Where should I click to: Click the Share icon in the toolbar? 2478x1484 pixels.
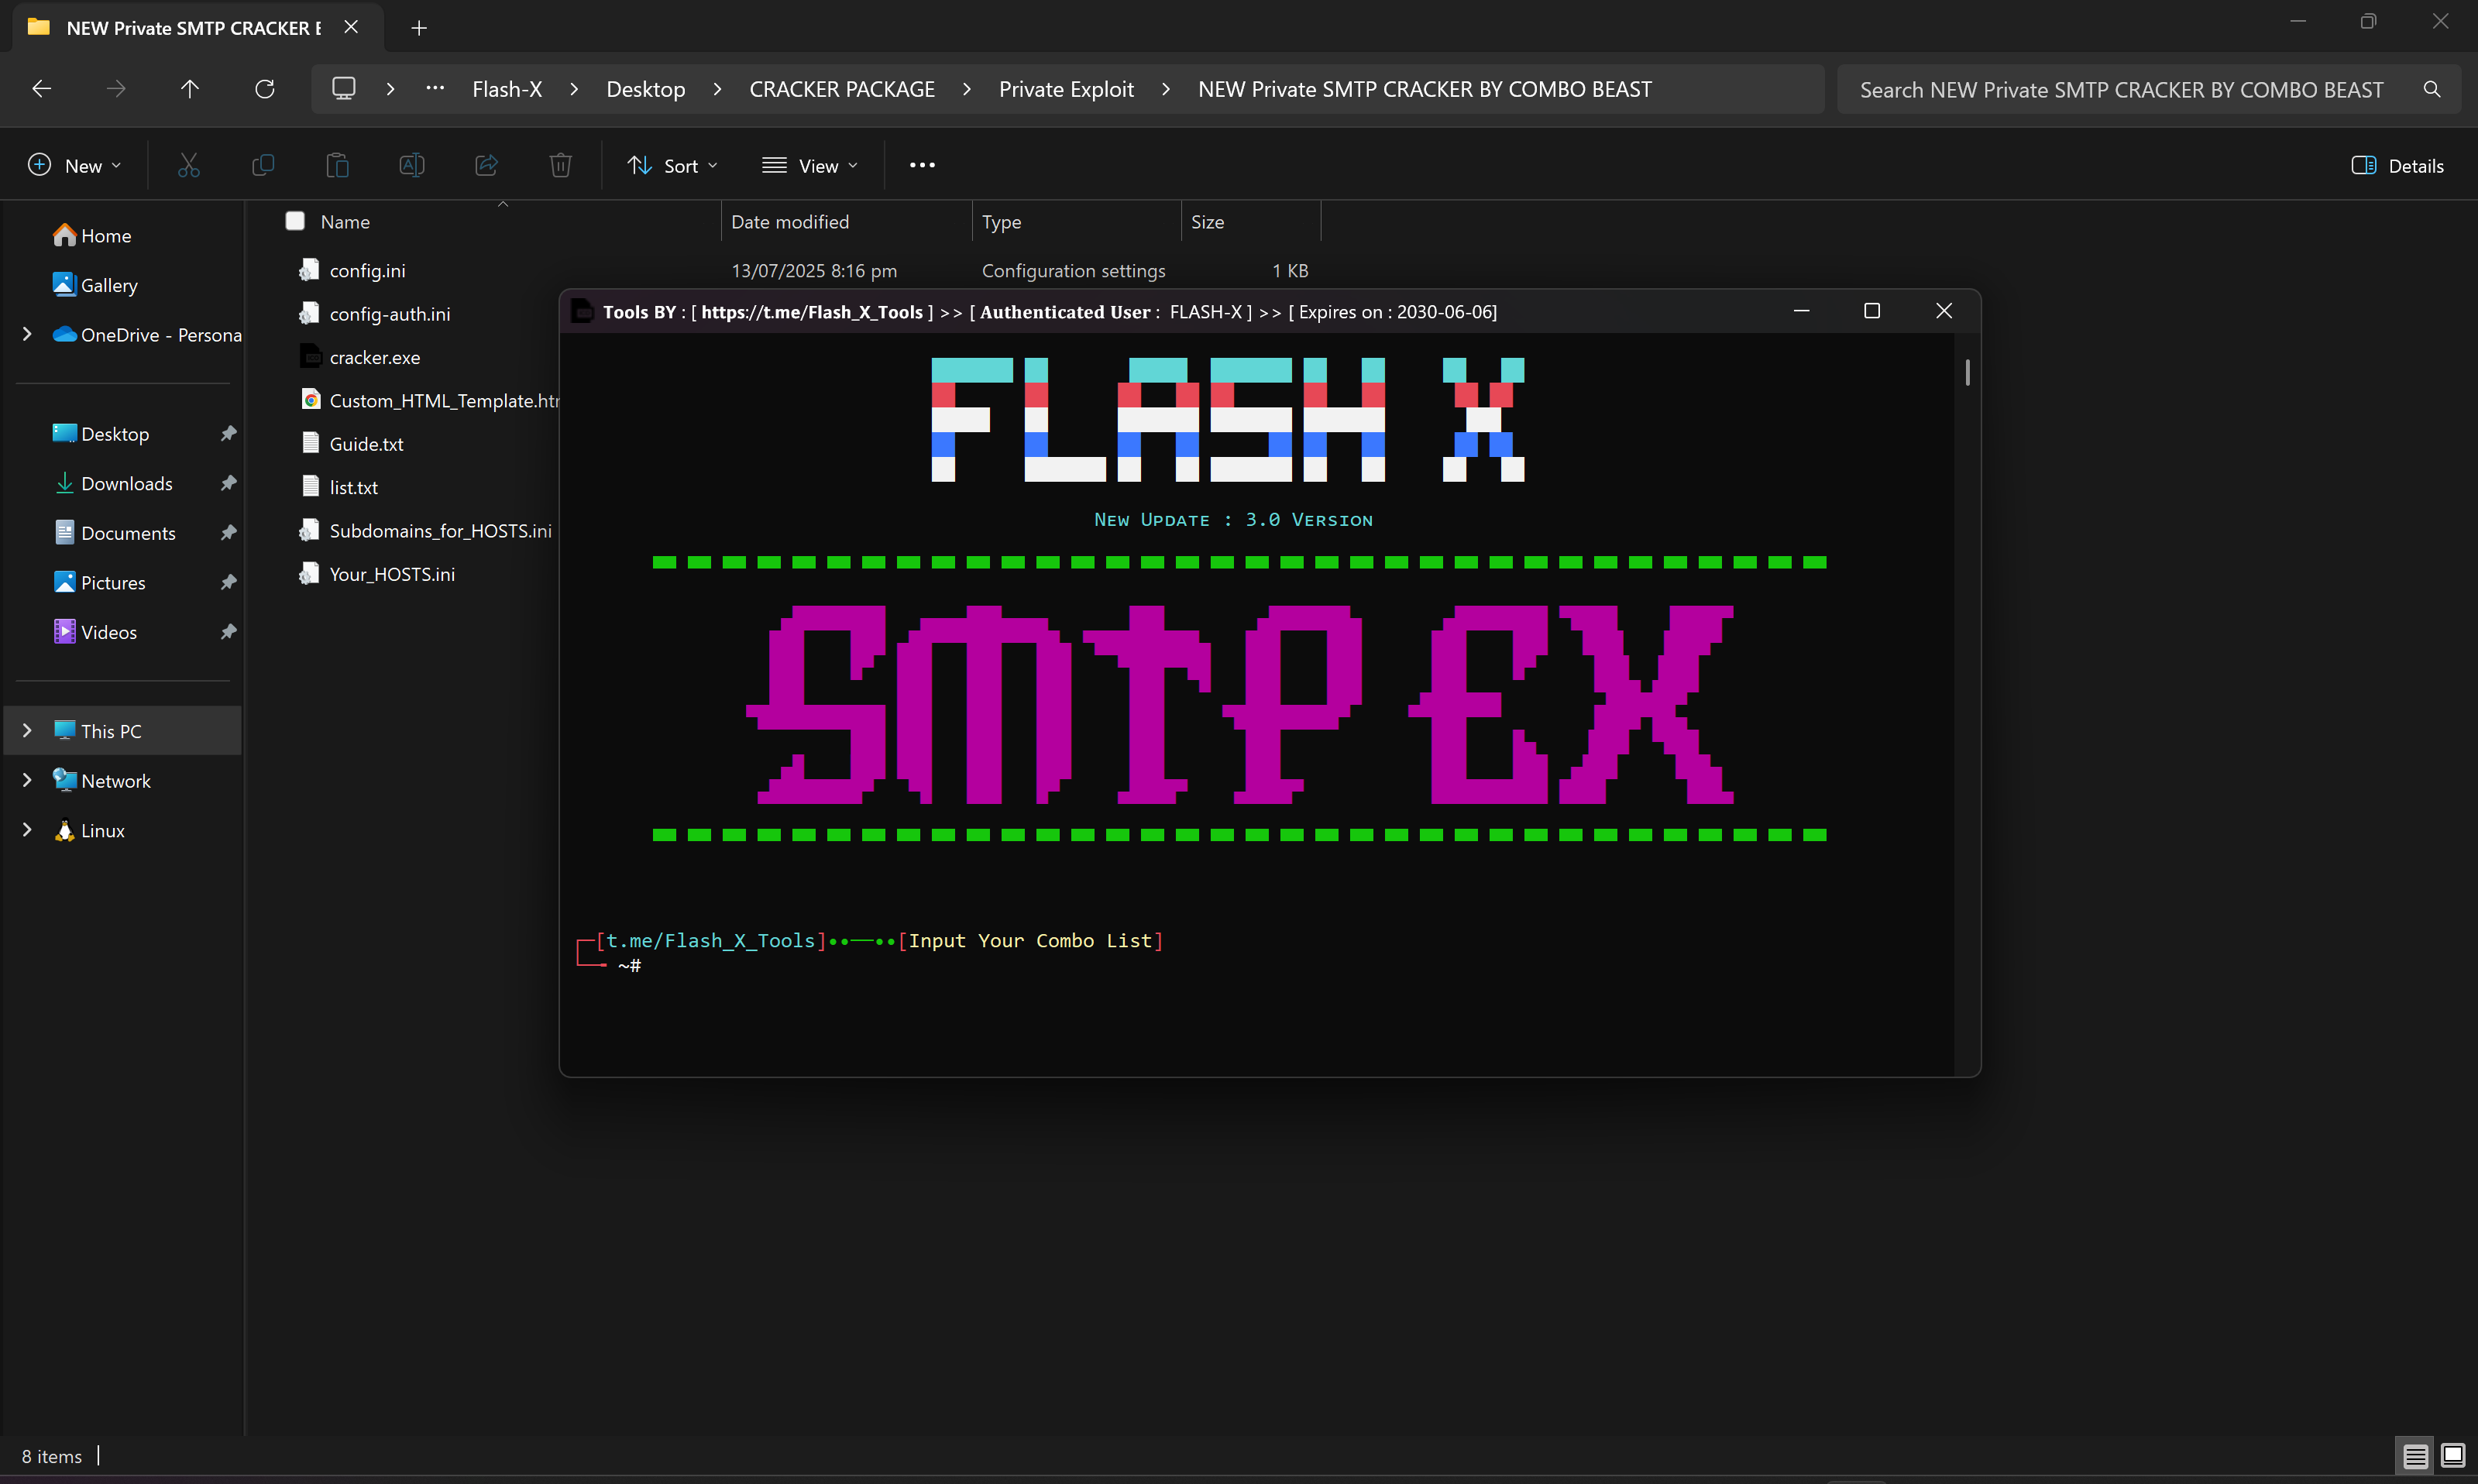[x=486, y=164]
